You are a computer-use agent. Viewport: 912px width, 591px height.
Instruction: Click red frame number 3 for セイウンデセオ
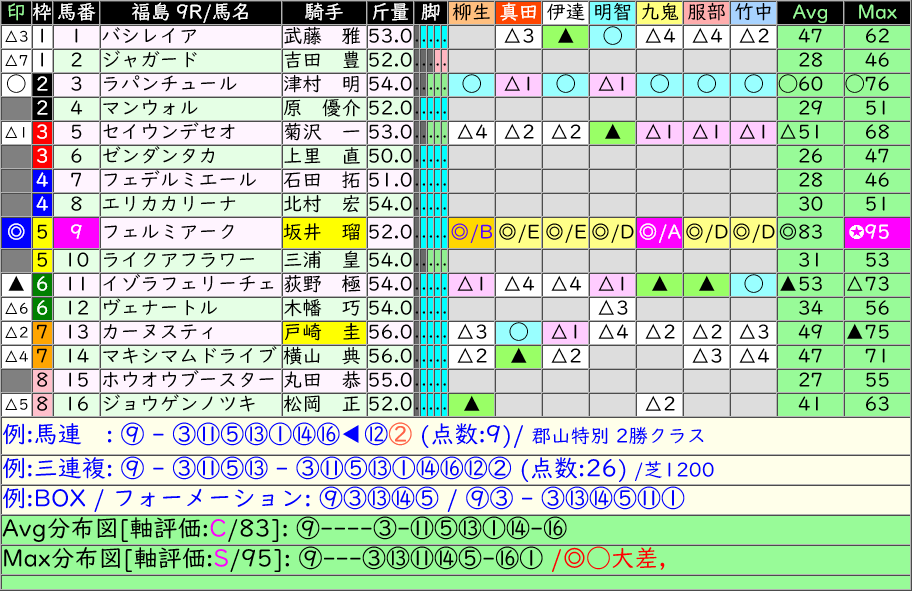click(41, 132)
